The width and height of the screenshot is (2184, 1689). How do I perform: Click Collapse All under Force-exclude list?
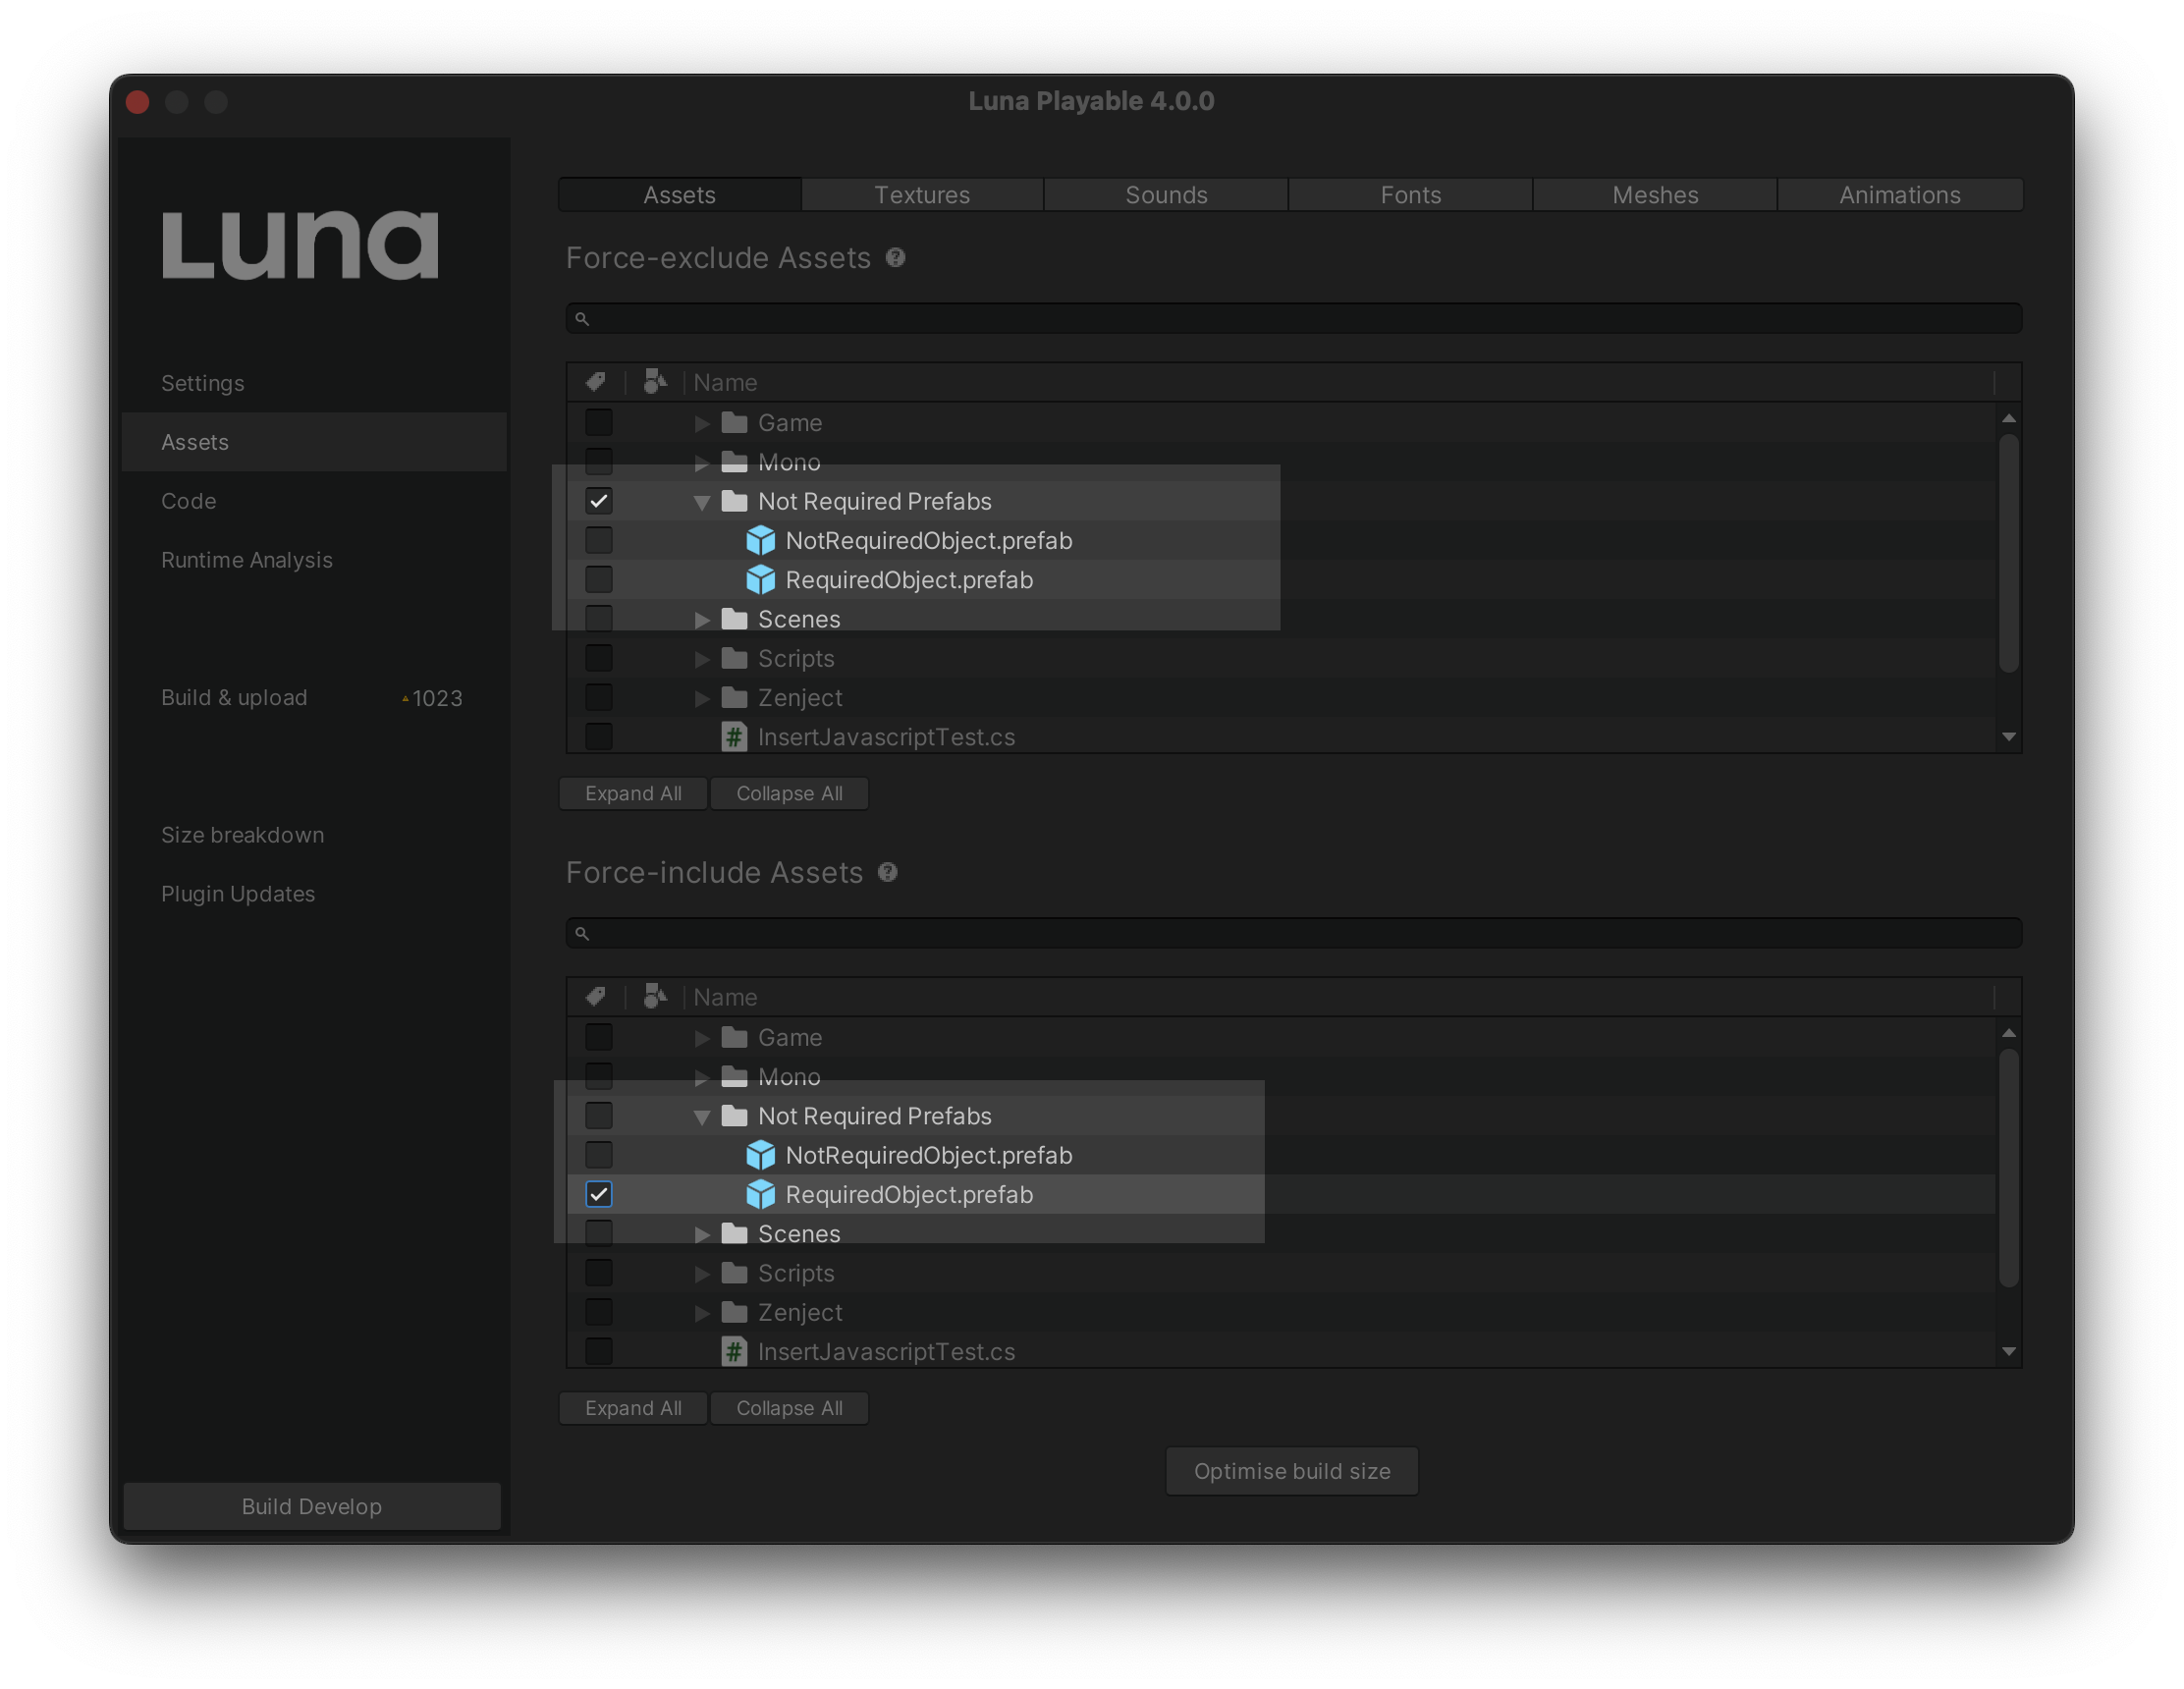(x=789, y=793)
